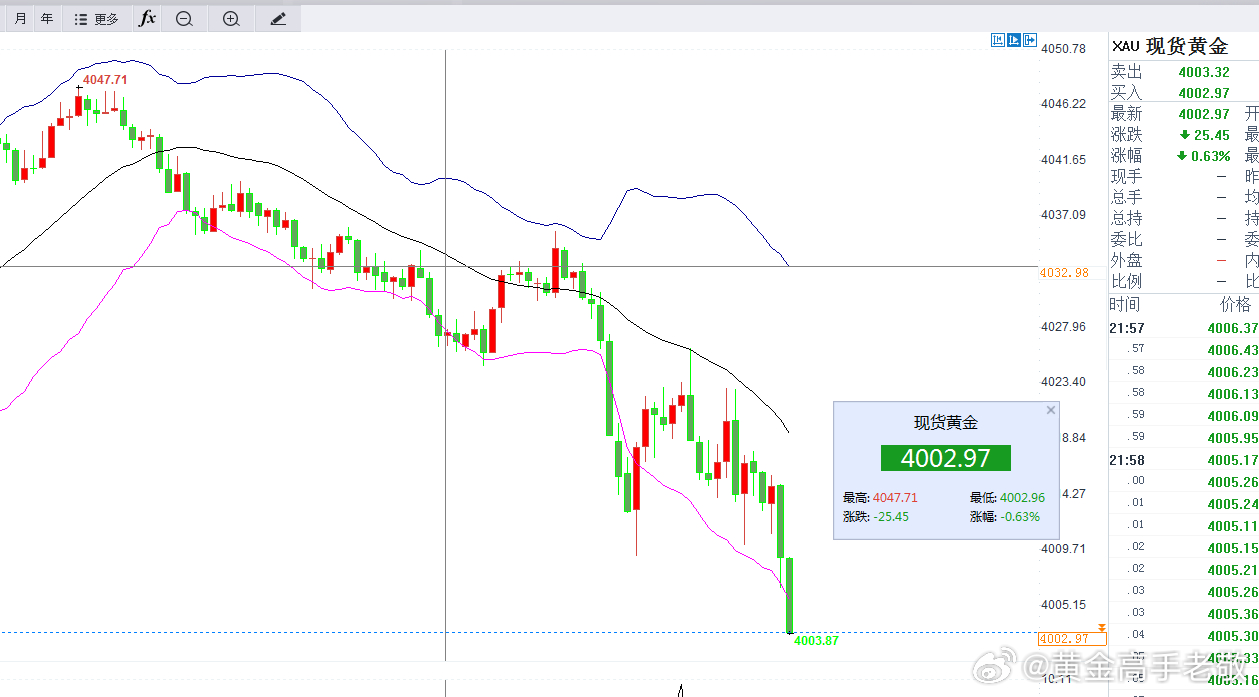Click the 现手 row label

pos(1126,177)
